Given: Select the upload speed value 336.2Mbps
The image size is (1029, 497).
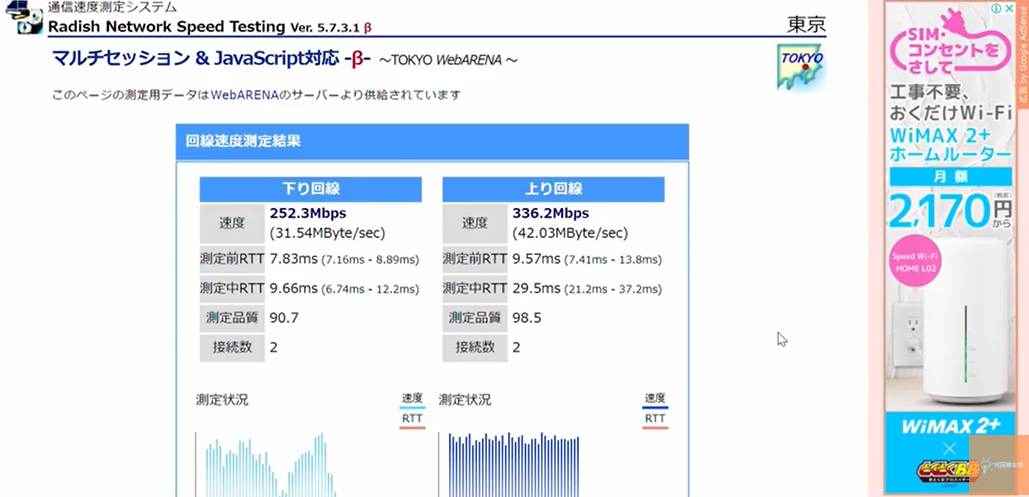Looking at the screenshot, I should coord(551,213).
